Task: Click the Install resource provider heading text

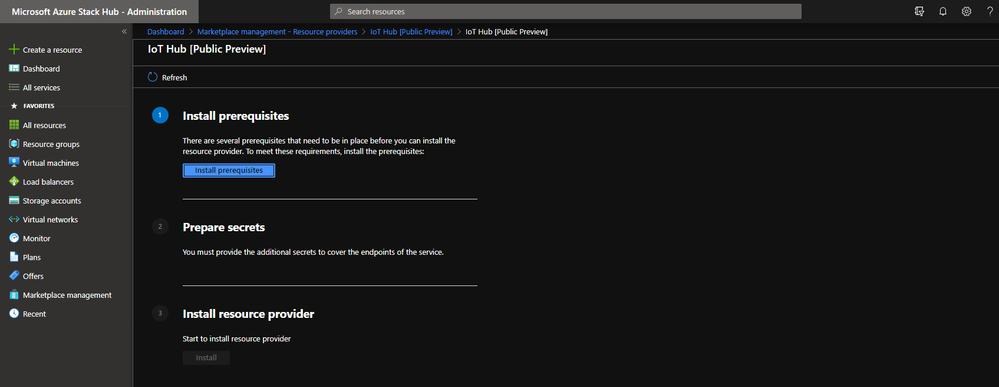Action: pos(248,314)
